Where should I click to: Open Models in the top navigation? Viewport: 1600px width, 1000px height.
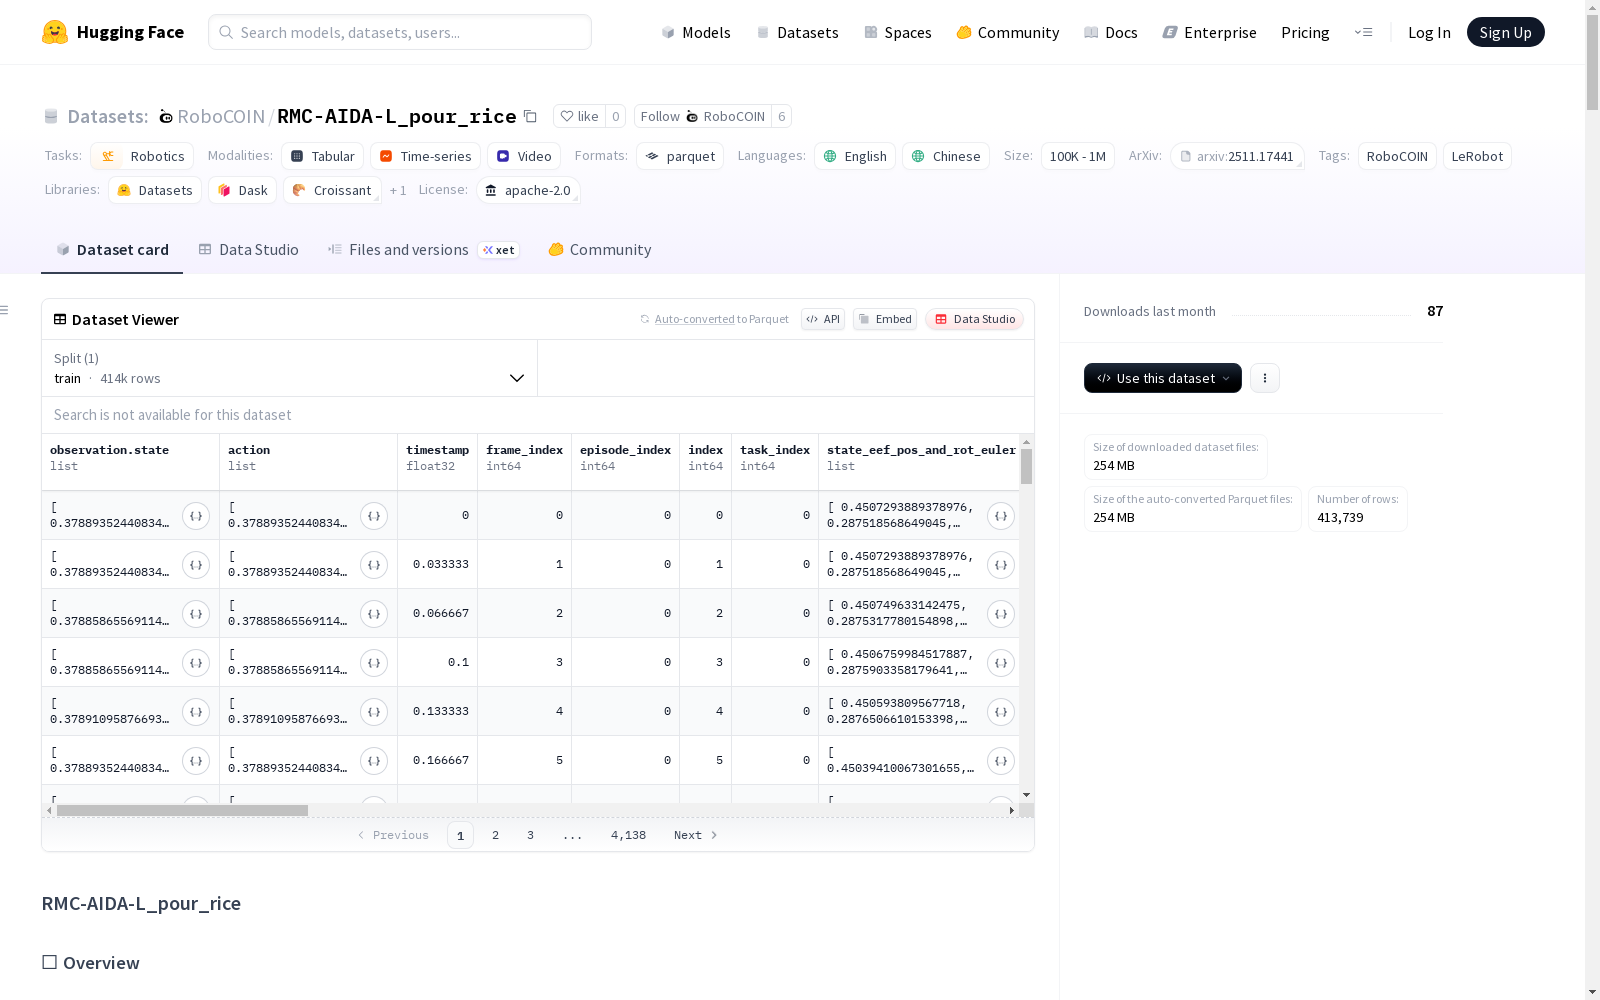pos(696,32)
